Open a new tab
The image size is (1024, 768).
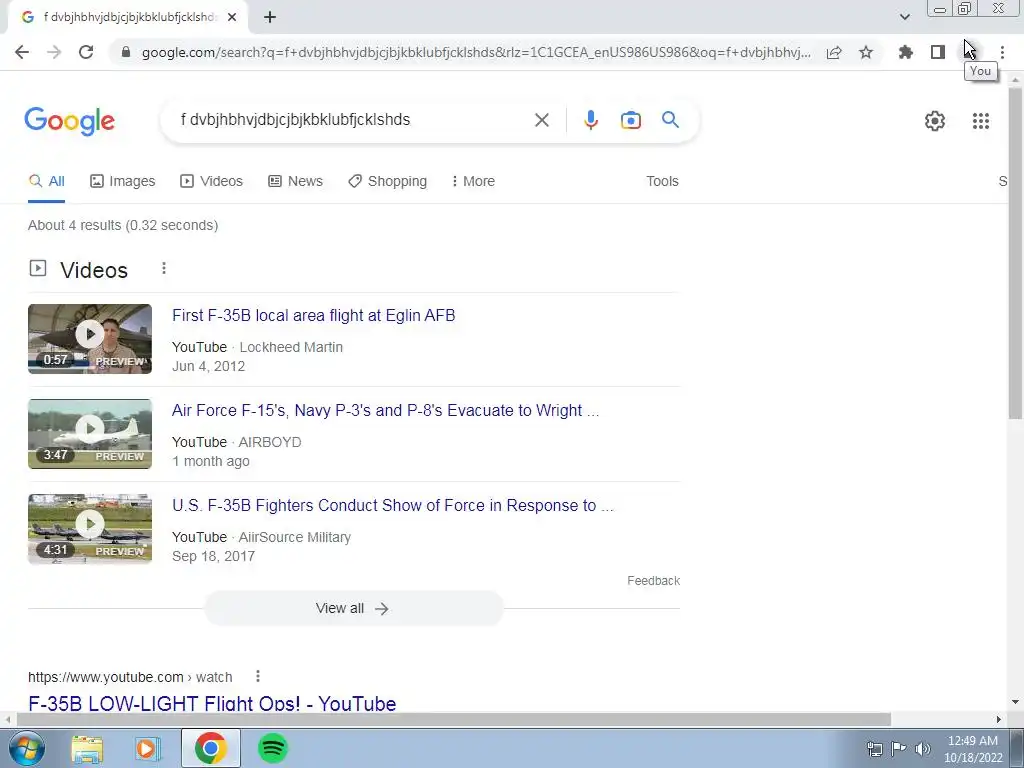click(x=270, y=17)
